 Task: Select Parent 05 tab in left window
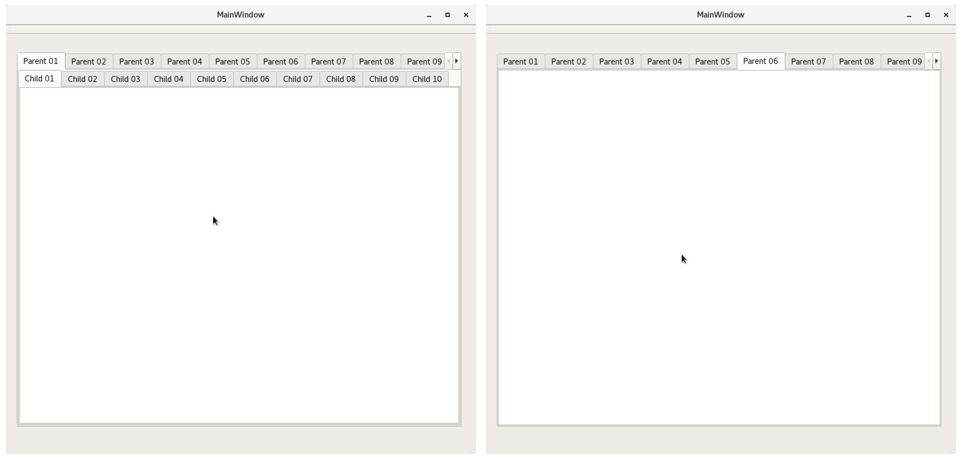(232, 61)
